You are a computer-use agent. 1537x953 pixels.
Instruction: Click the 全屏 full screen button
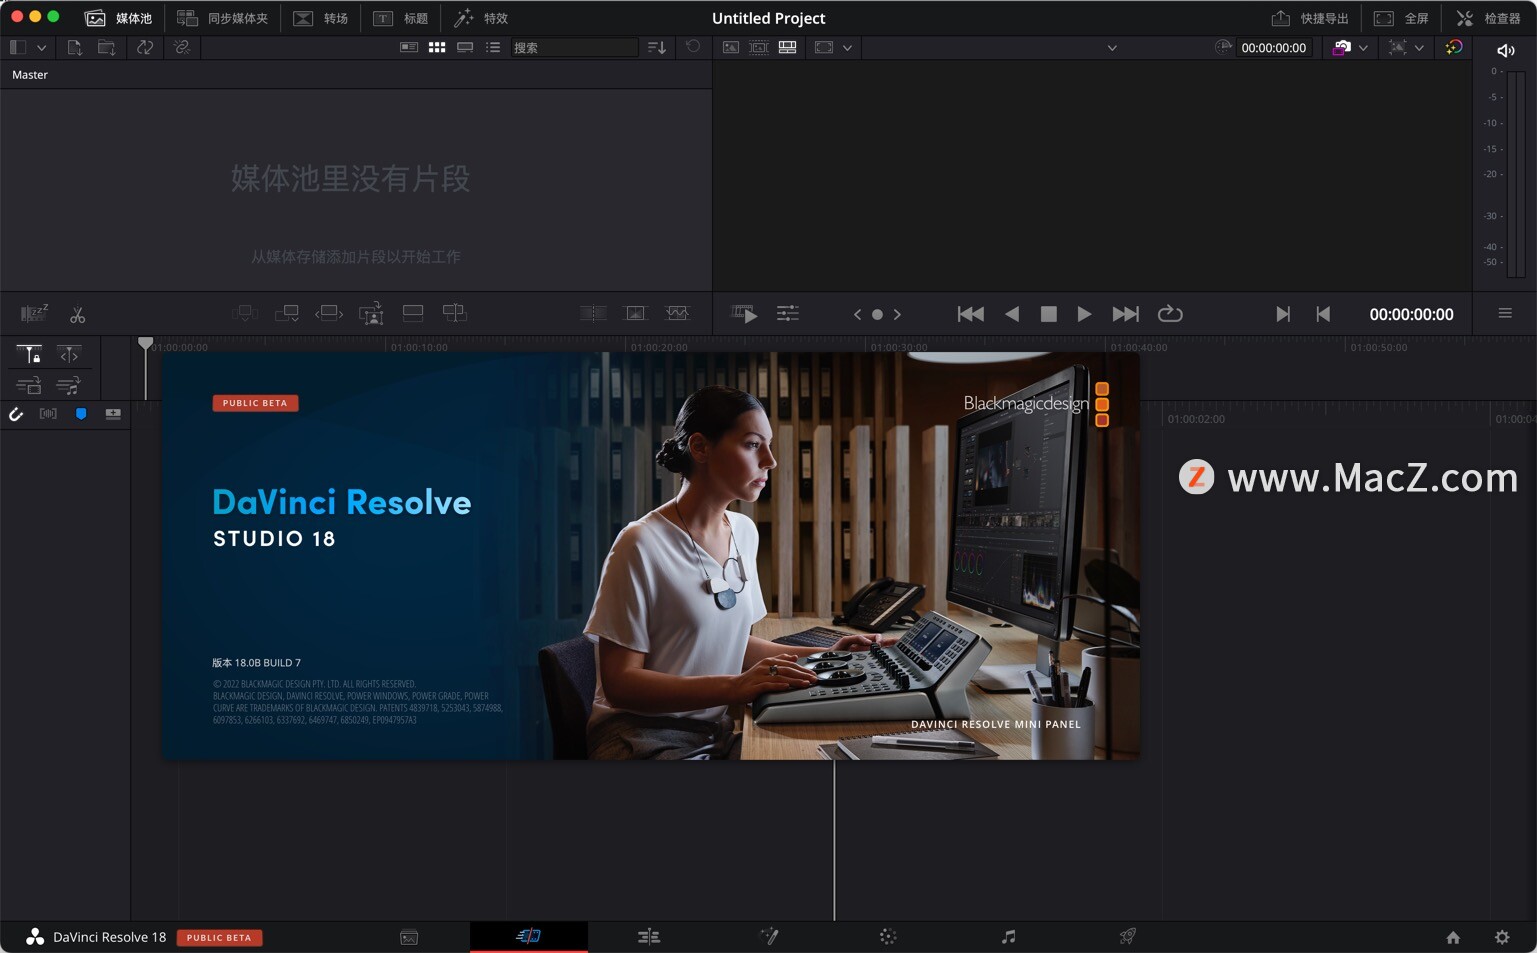click(x=1401, y=18)
